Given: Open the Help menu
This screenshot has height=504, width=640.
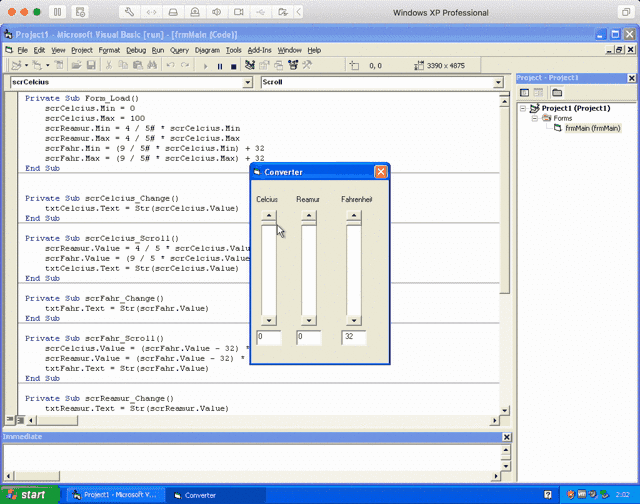Looking at the screenshot, I should click(314, 50).
